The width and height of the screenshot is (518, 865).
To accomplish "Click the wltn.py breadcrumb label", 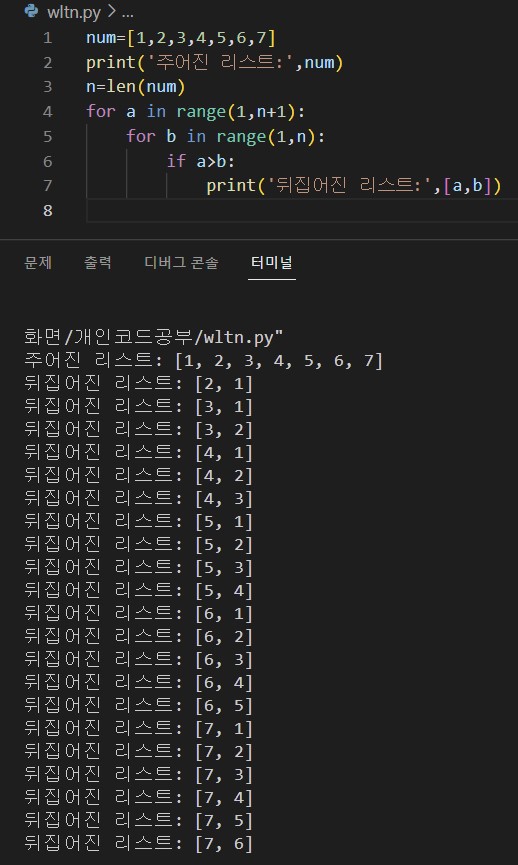I will coord(74,12).
